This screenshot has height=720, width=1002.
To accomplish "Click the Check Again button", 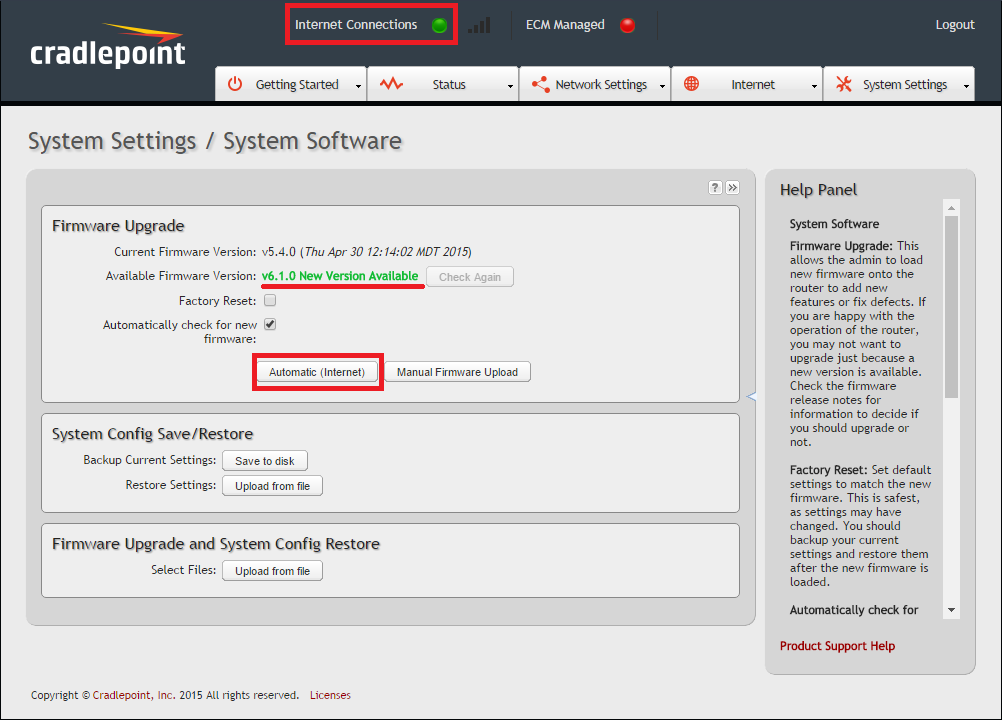I will pos(470,277).
